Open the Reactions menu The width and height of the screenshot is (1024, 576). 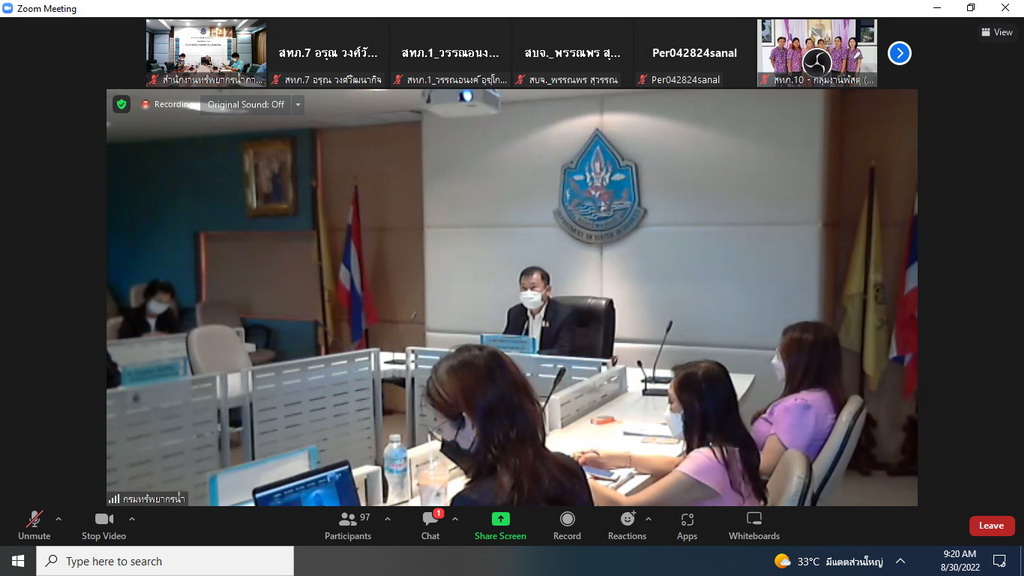point(627,526)
